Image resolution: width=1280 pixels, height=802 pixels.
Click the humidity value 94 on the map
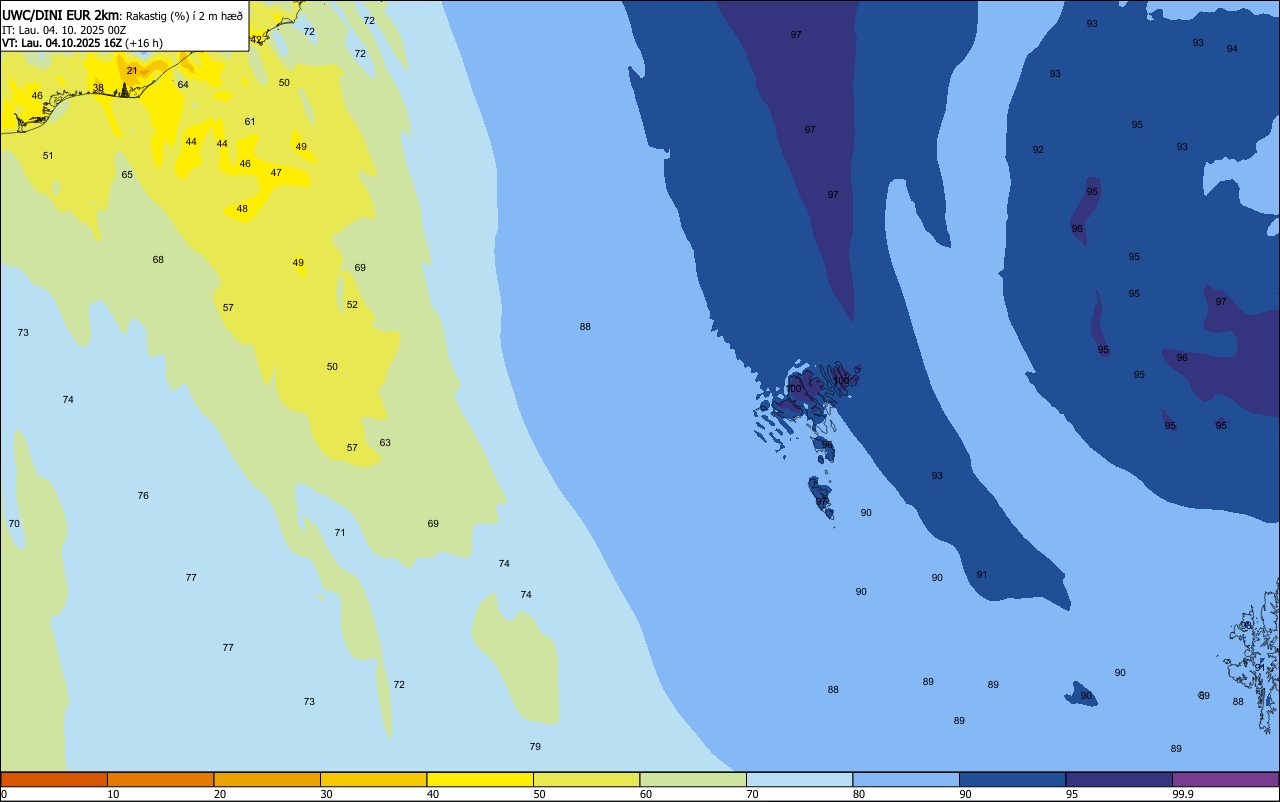pos(1232,49)
